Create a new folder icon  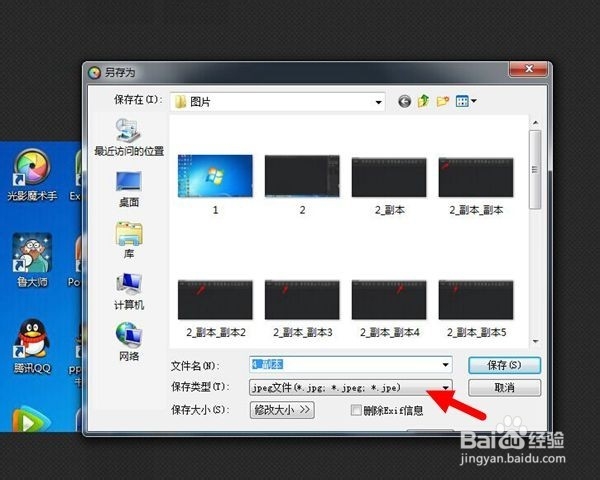443,101
